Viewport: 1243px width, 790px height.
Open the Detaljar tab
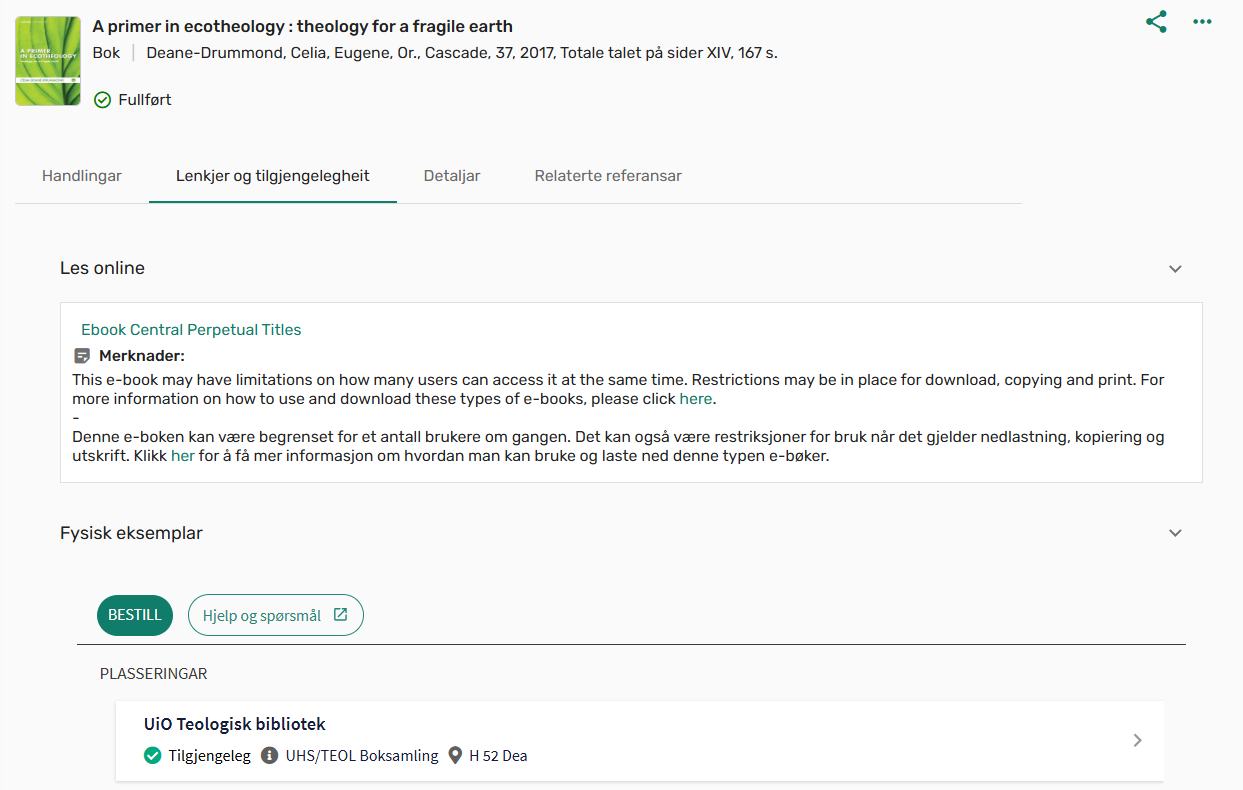(452, 176)
